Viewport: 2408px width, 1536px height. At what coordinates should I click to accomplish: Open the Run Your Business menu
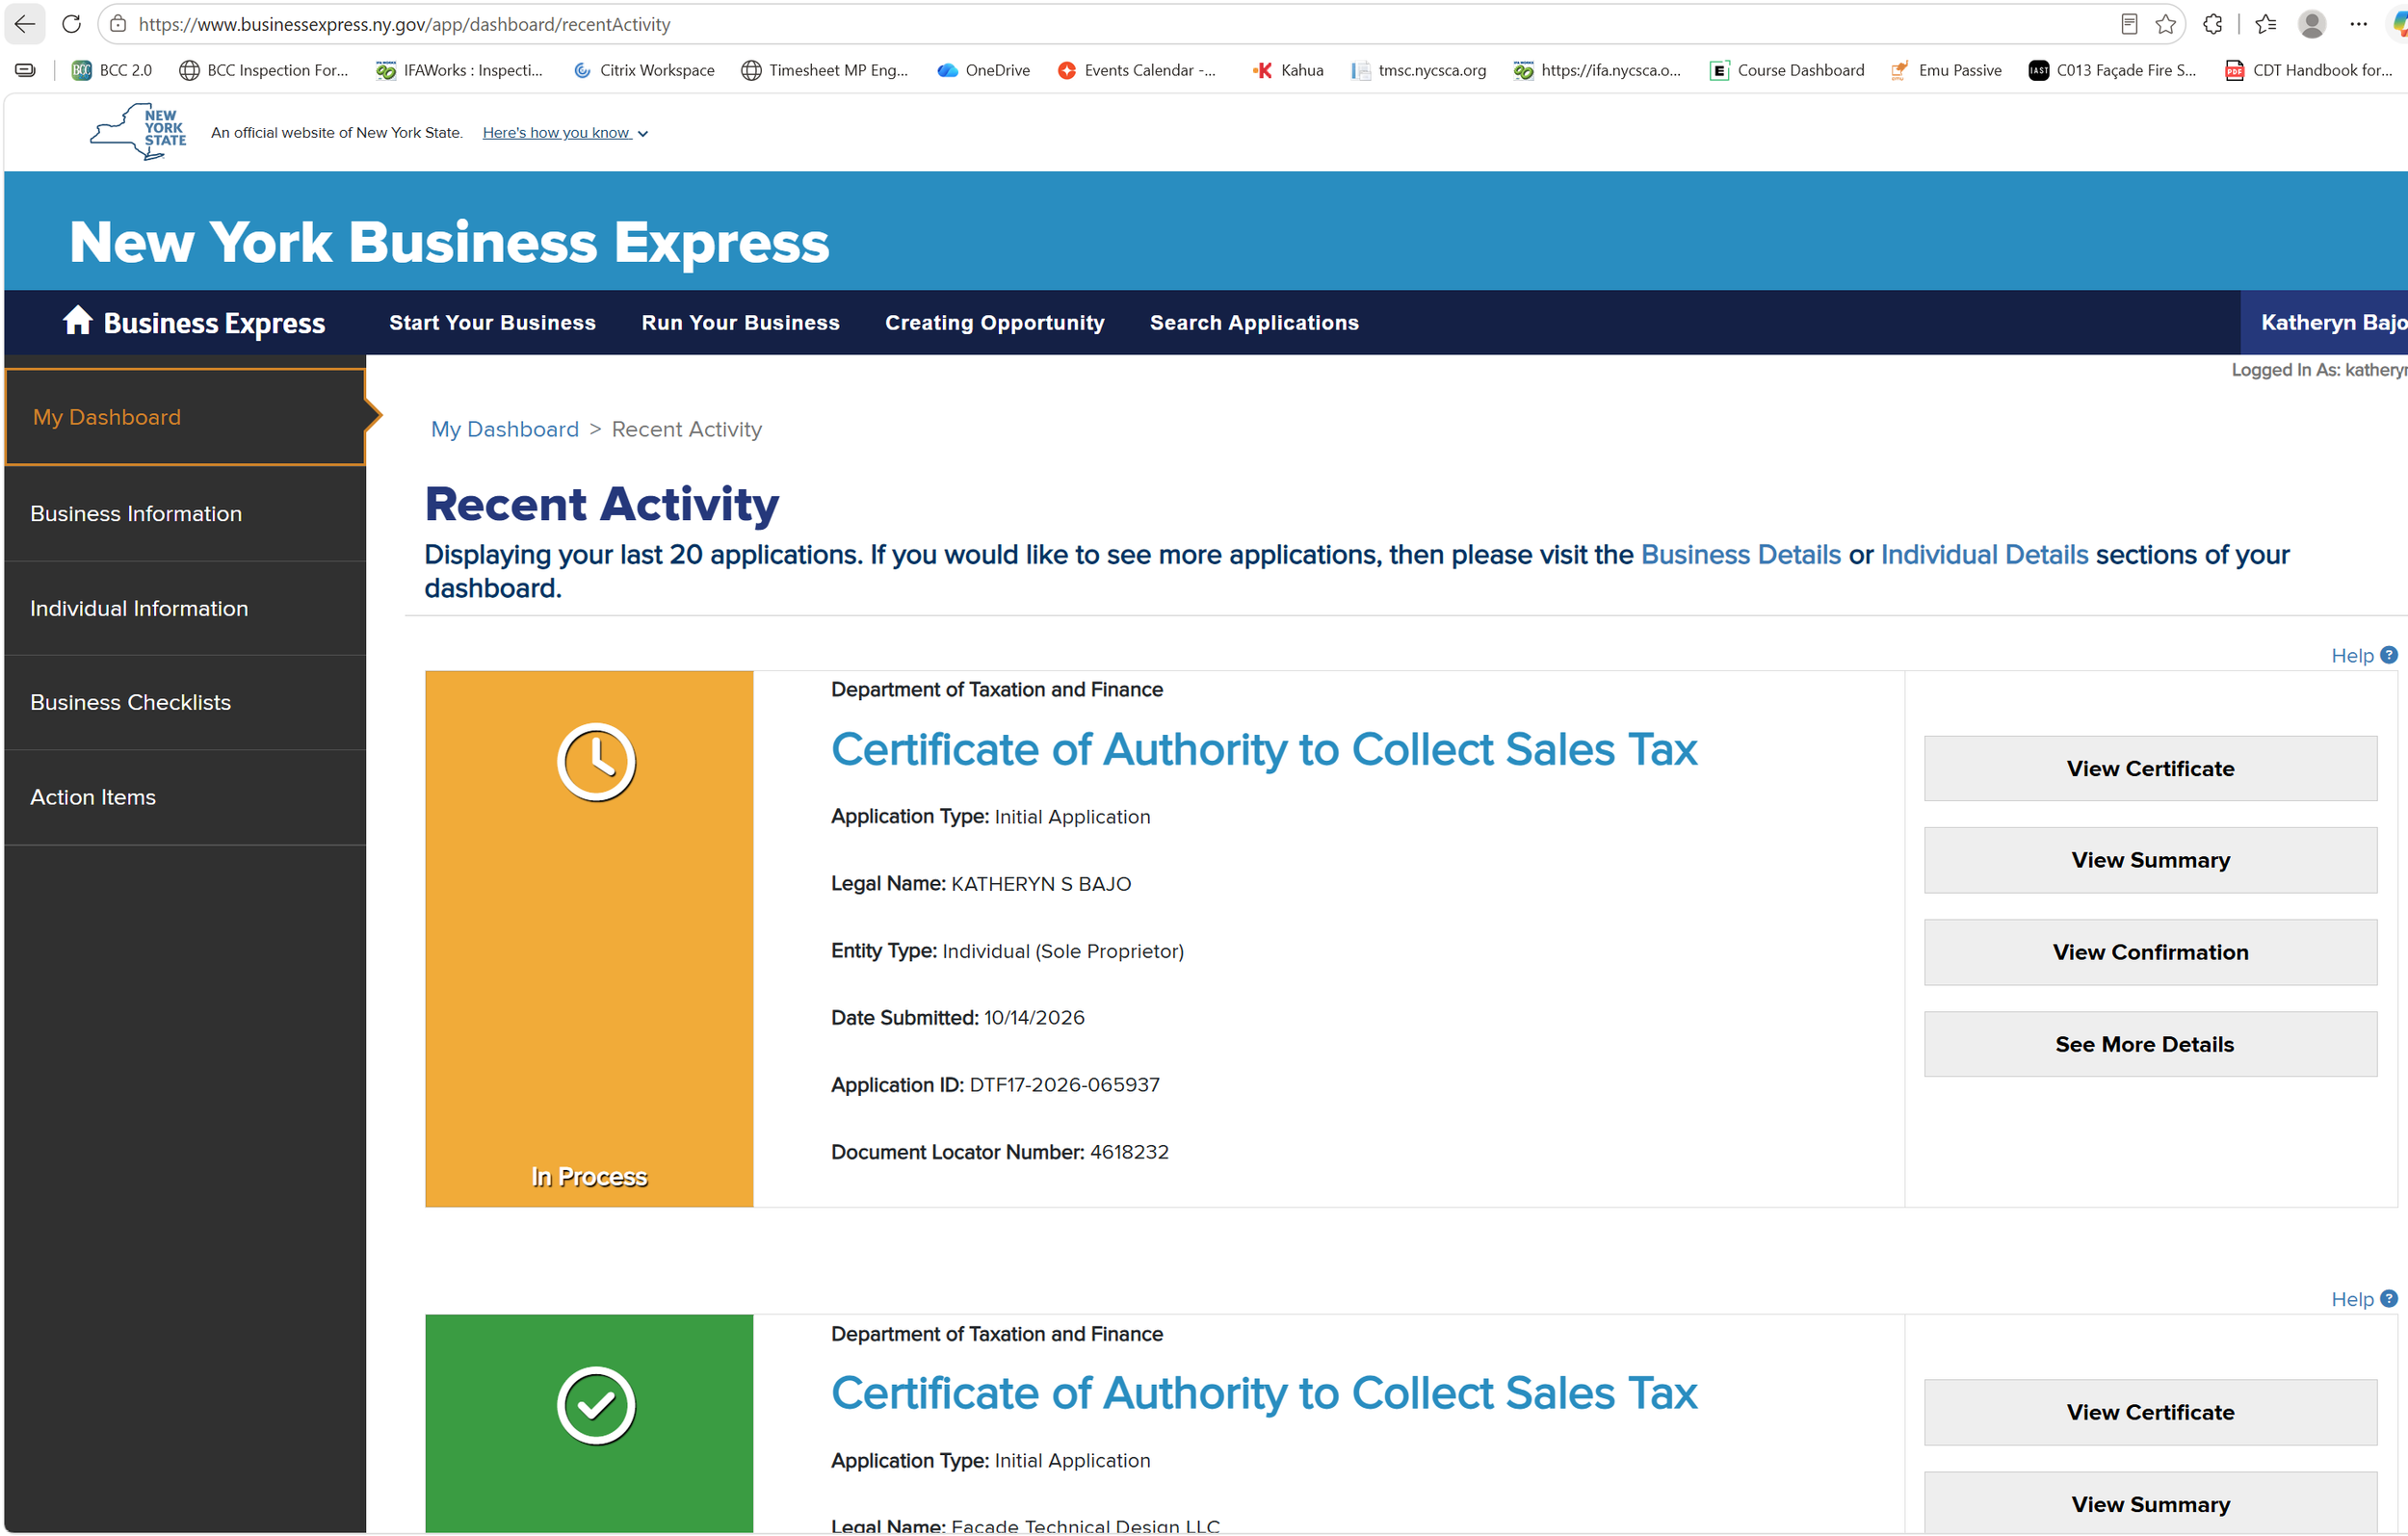tap(740, 322)
